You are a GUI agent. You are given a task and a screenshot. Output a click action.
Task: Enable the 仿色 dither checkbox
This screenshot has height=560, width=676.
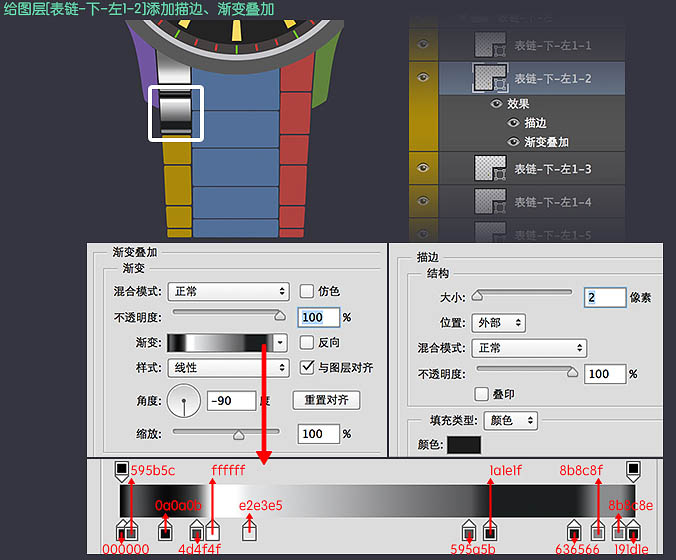(307, 291)
